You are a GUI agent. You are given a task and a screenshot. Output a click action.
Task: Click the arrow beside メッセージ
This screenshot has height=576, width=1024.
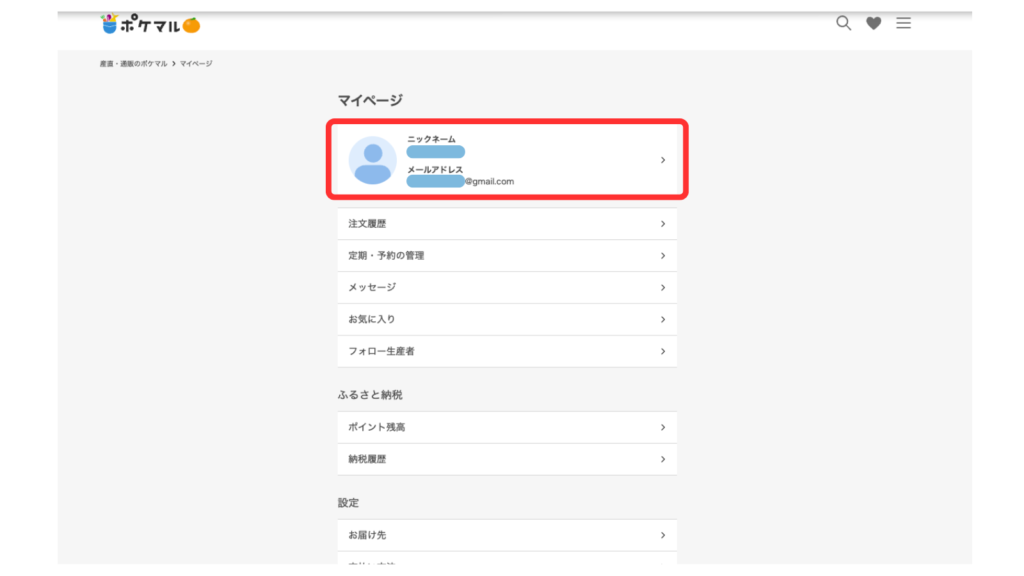click(x=663, y=288)
